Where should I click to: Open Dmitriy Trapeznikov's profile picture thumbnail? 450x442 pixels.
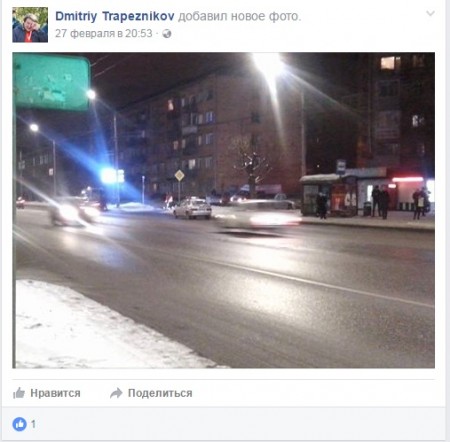pos(30,25)
